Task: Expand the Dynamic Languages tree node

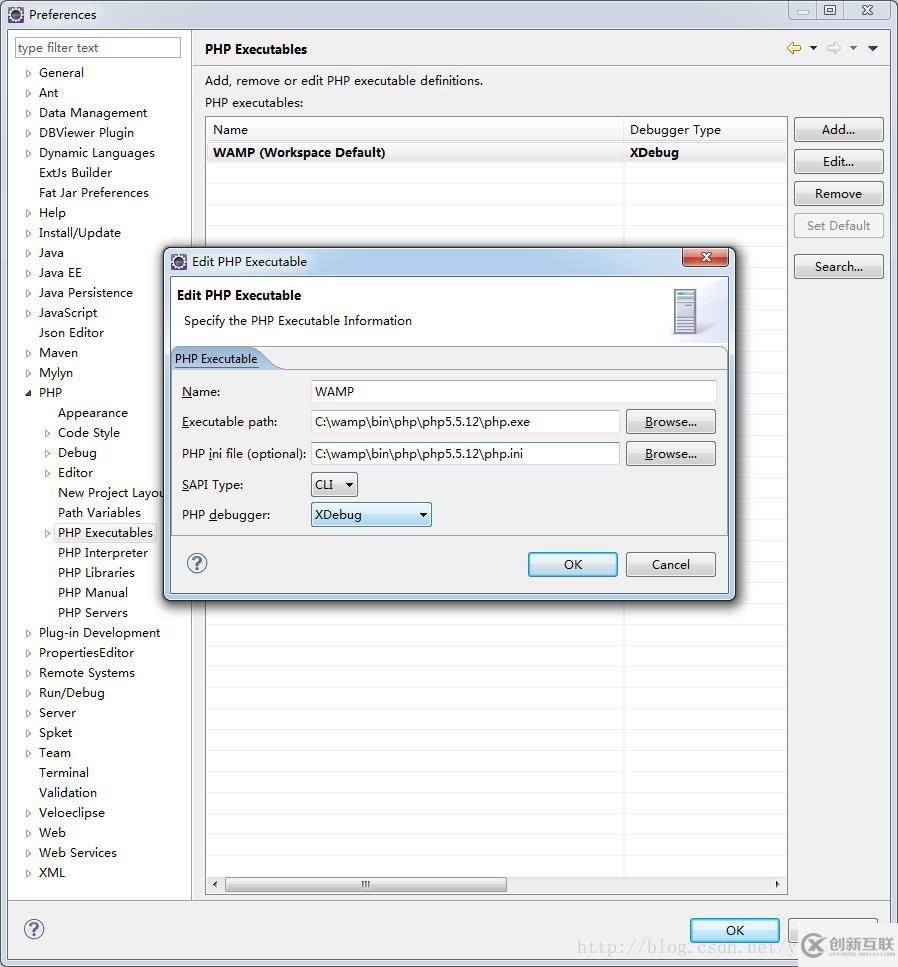Action: coord(28,154)
